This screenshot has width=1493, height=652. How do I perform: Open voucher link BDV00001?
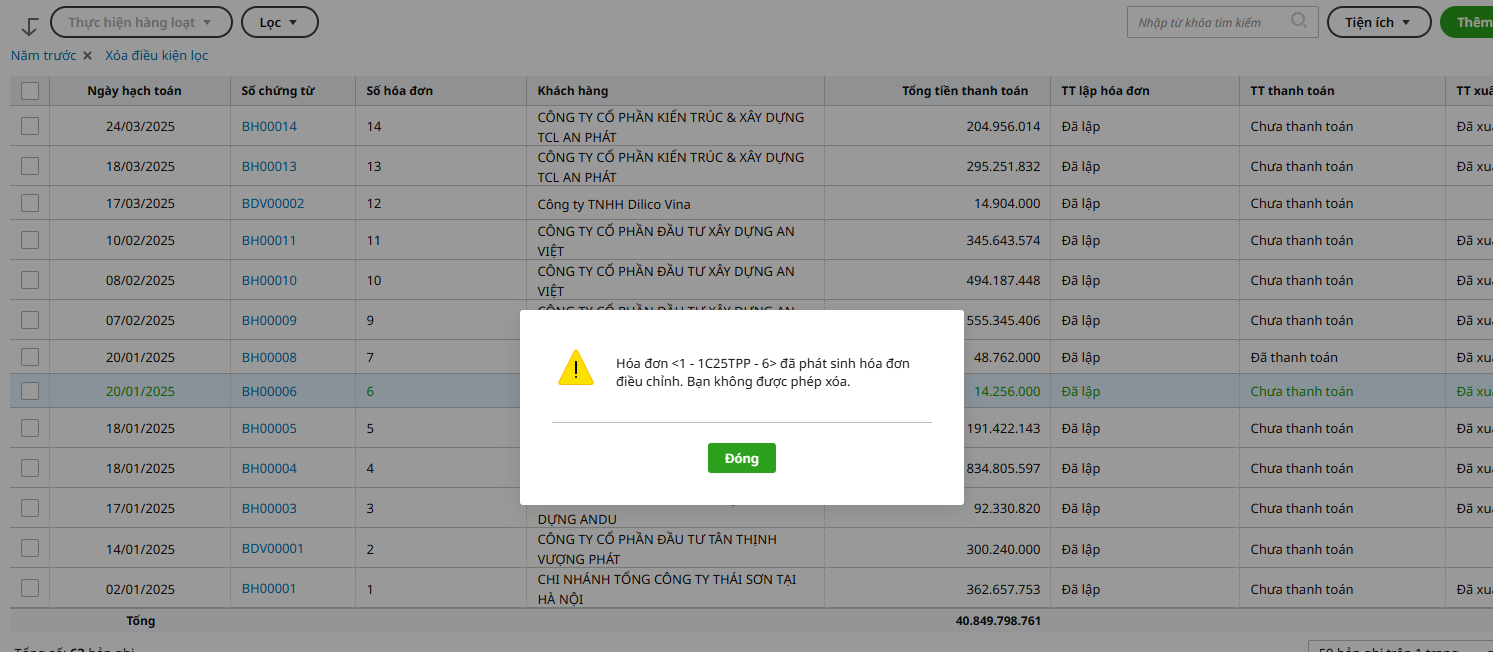tap(272, 548)
